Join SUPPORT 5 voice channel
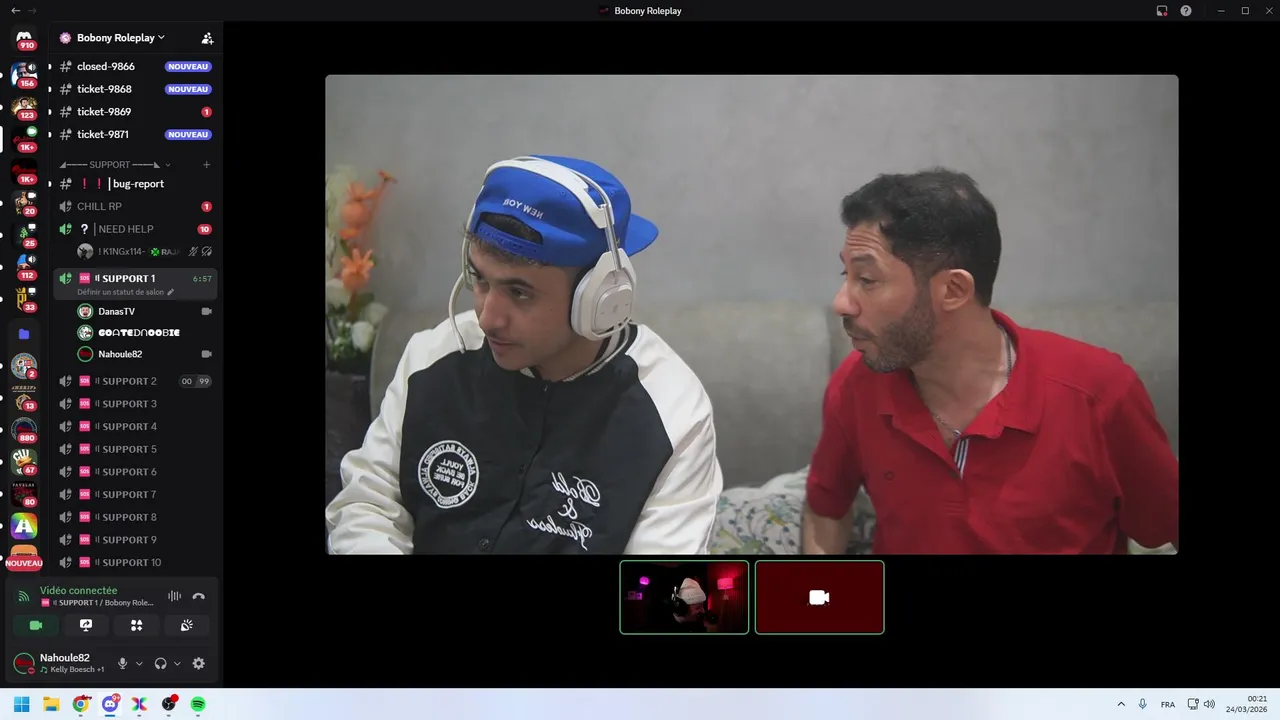The width and height of the screenshot is (1280, 720). [x=135, y=449]
